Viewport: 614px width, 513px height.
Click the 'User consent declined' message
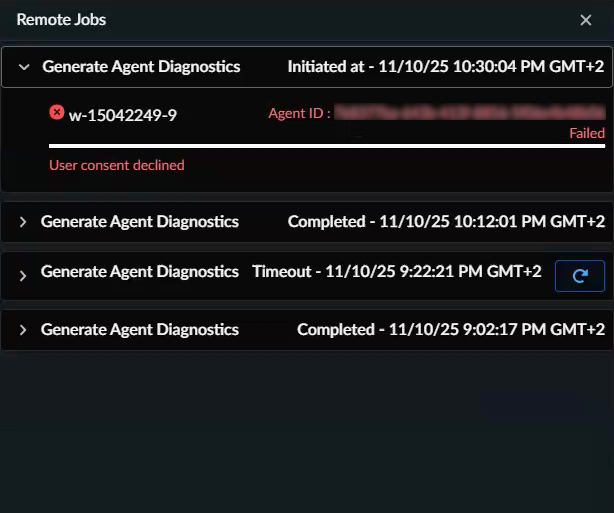click(117, 165)
